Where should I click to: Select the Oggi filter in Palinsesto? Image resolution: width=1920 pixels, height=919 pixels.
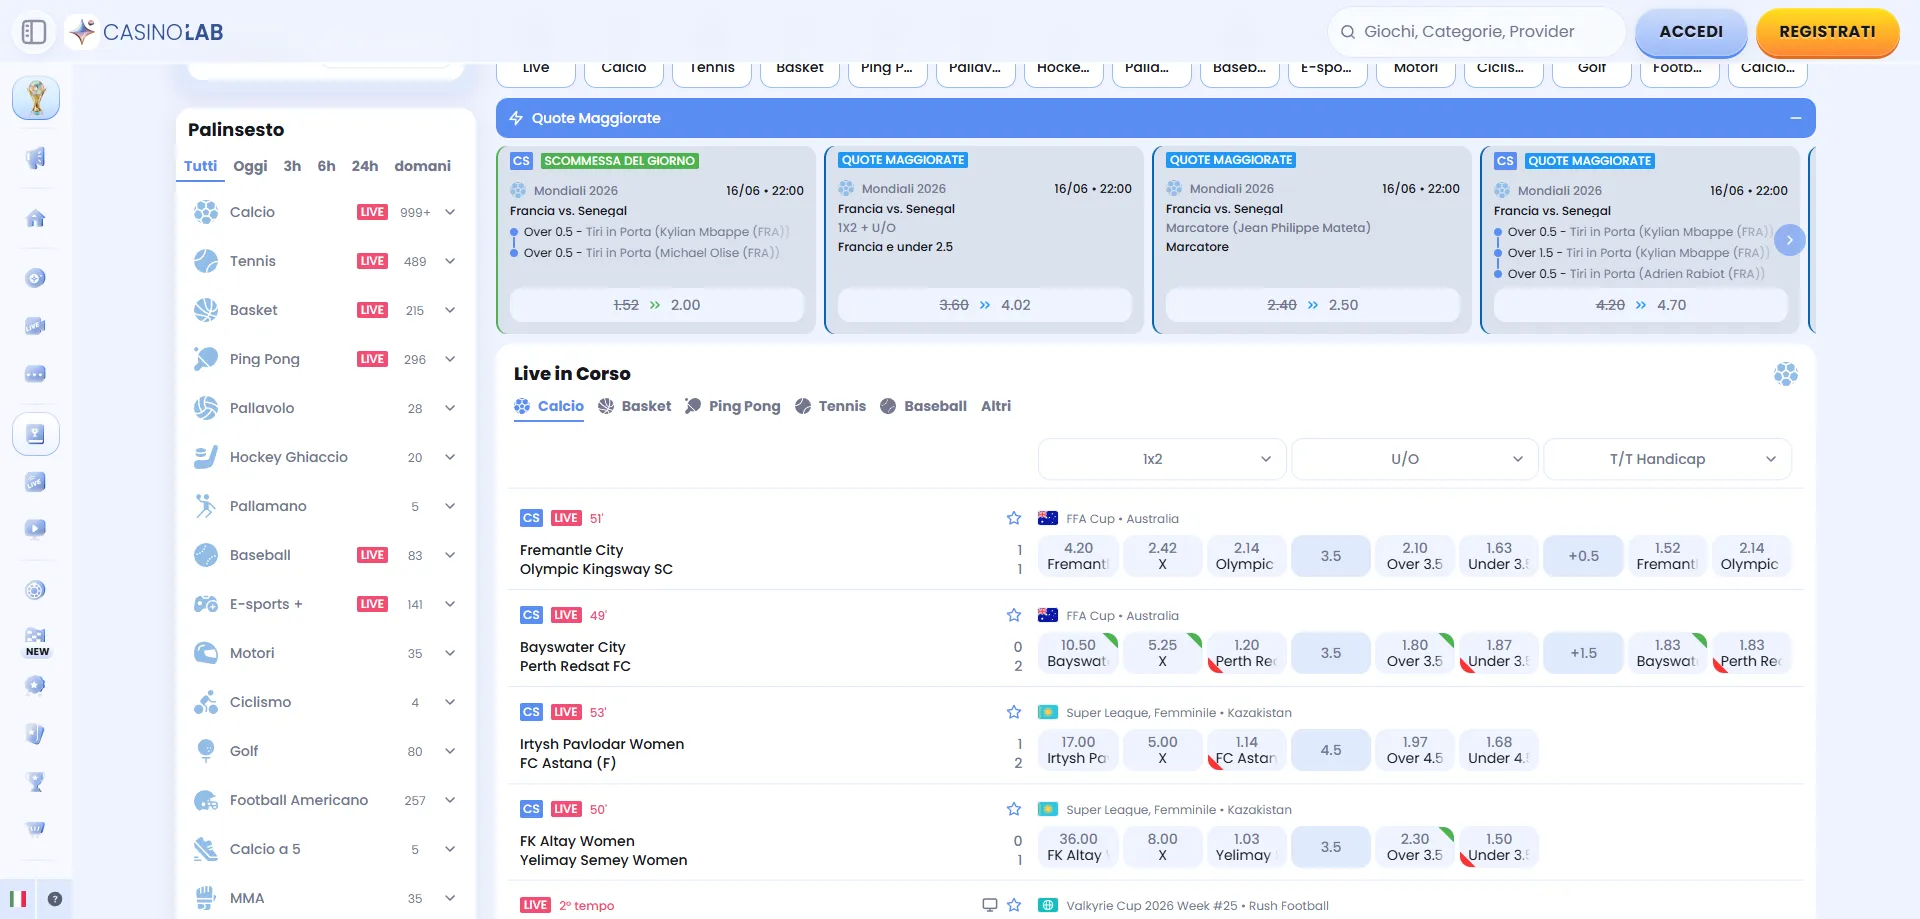[x=250, y=166]
